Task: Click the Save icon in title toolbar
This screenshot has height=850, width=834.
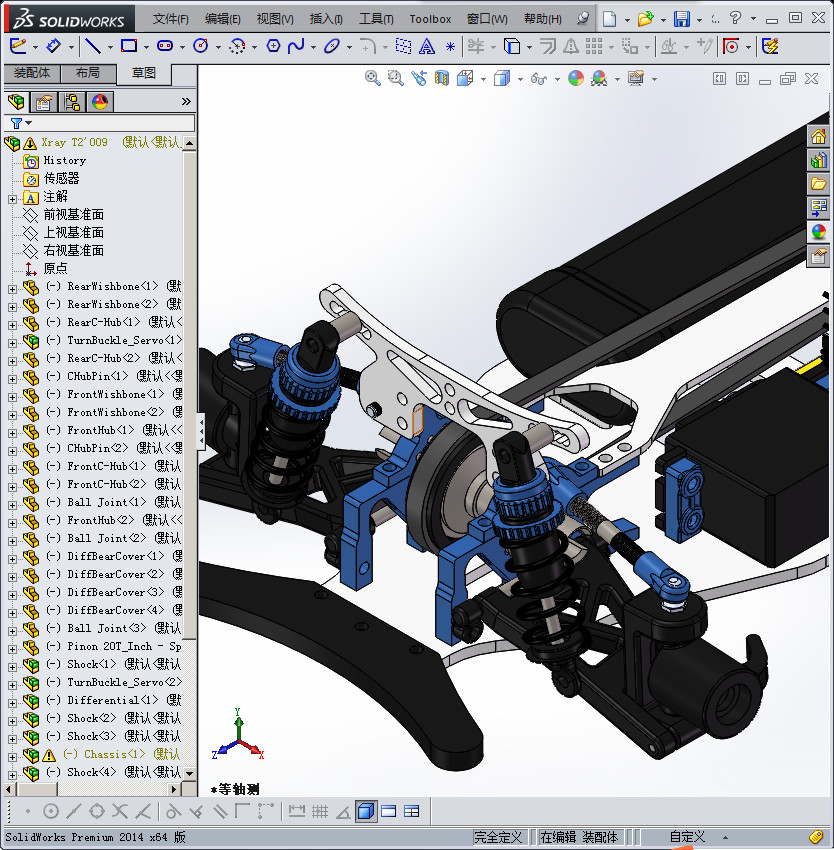Action: [682, 19]
